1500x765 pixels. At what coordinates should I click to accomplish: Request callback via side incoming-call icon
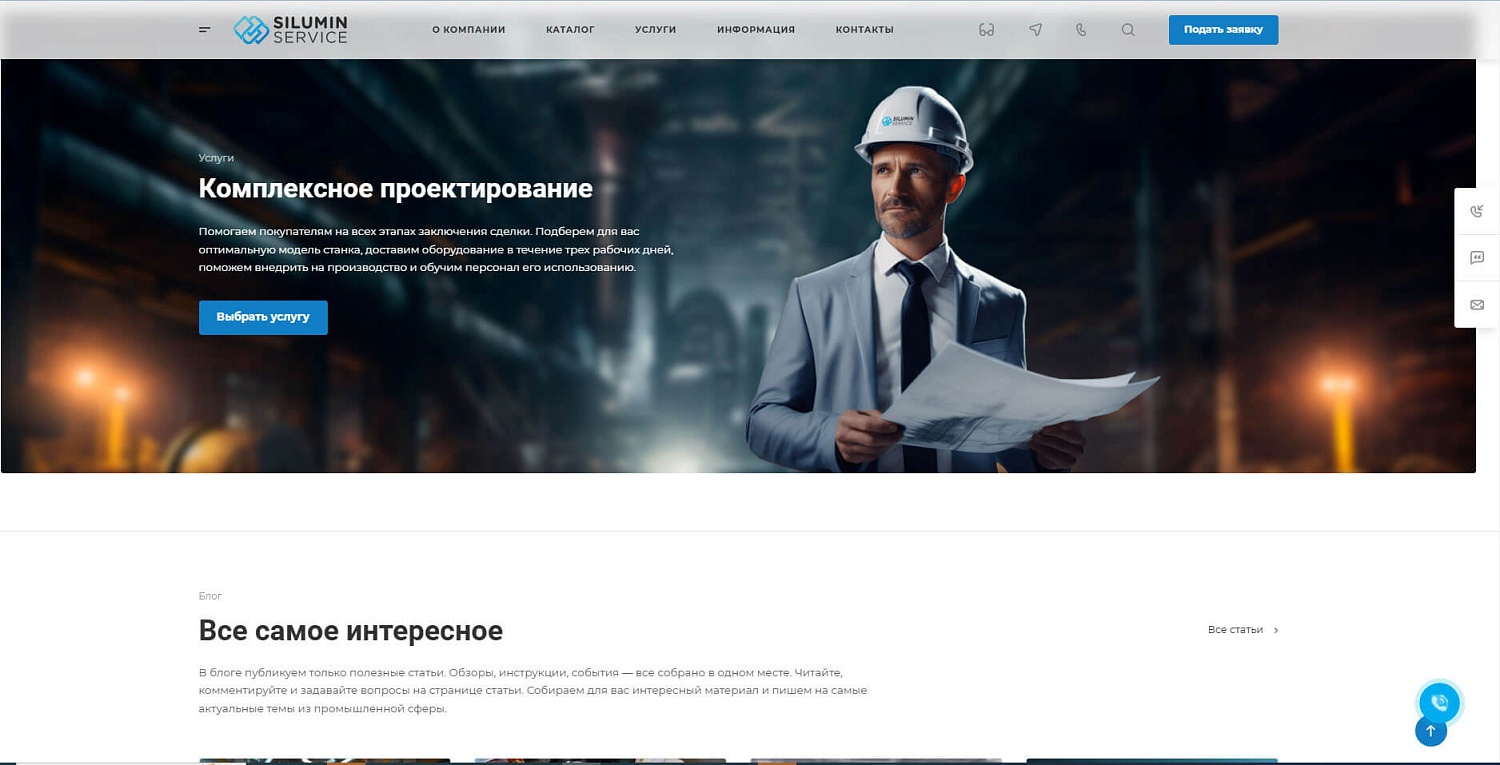[1477, 211]
